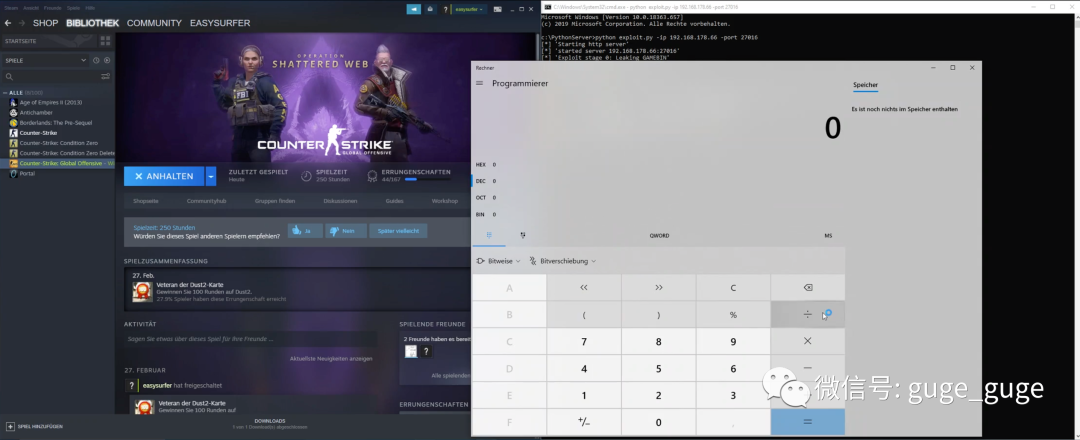Open the COMMUNITY tab in Steam
The image size is (1080, 440).
154,22
